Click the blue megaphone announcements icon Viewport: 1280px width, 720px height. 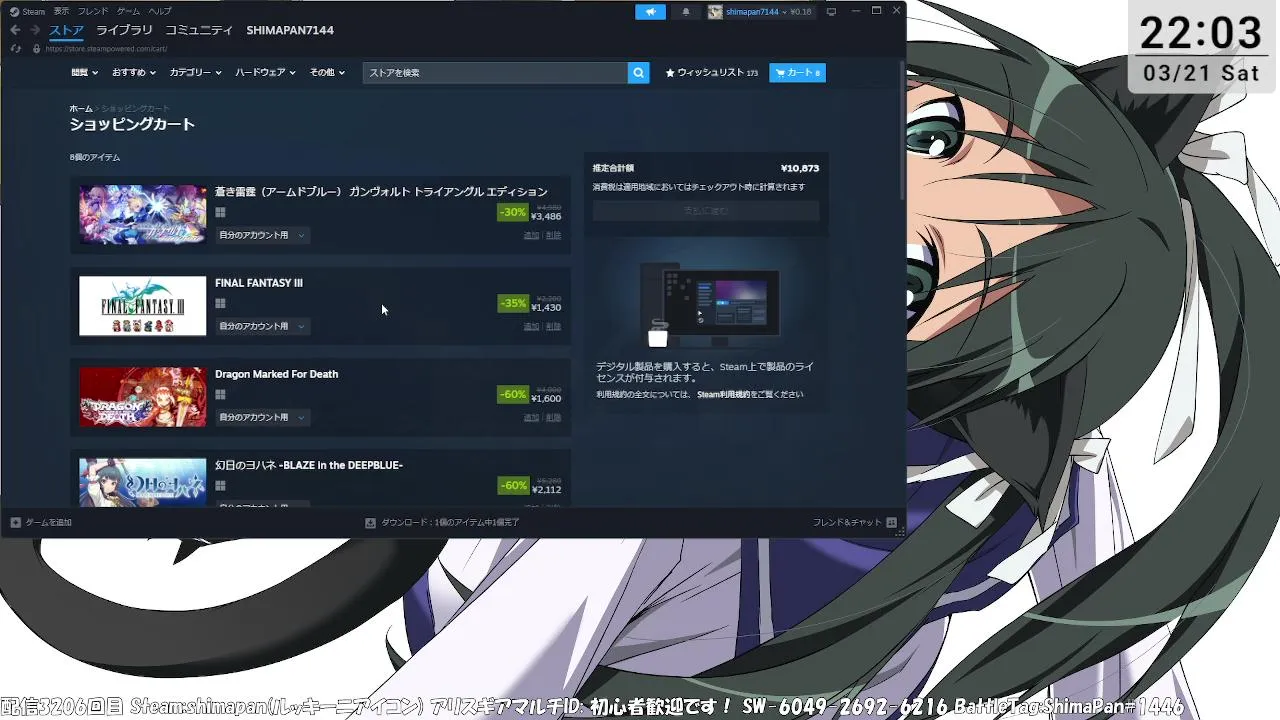click(650, 12)
